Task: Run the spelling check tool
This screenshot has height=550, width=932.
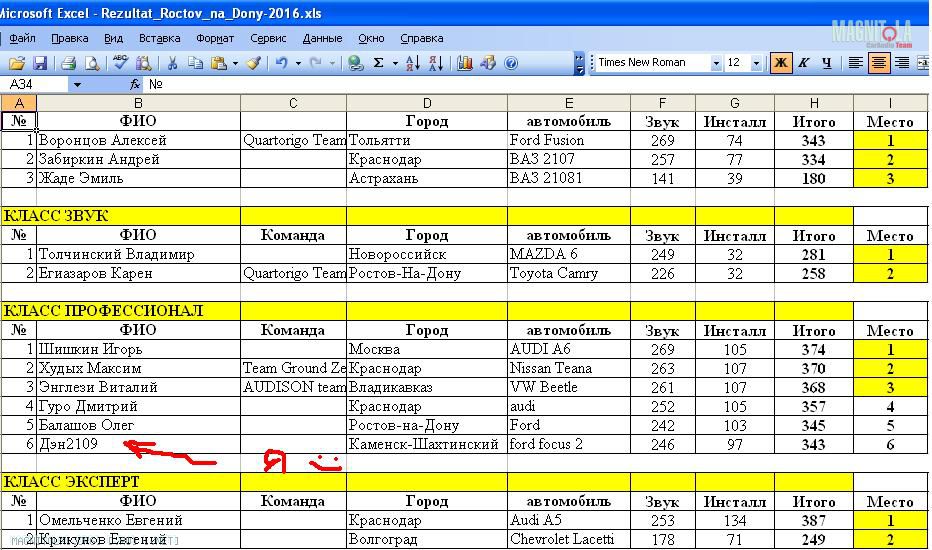Action: click(120, 63)
